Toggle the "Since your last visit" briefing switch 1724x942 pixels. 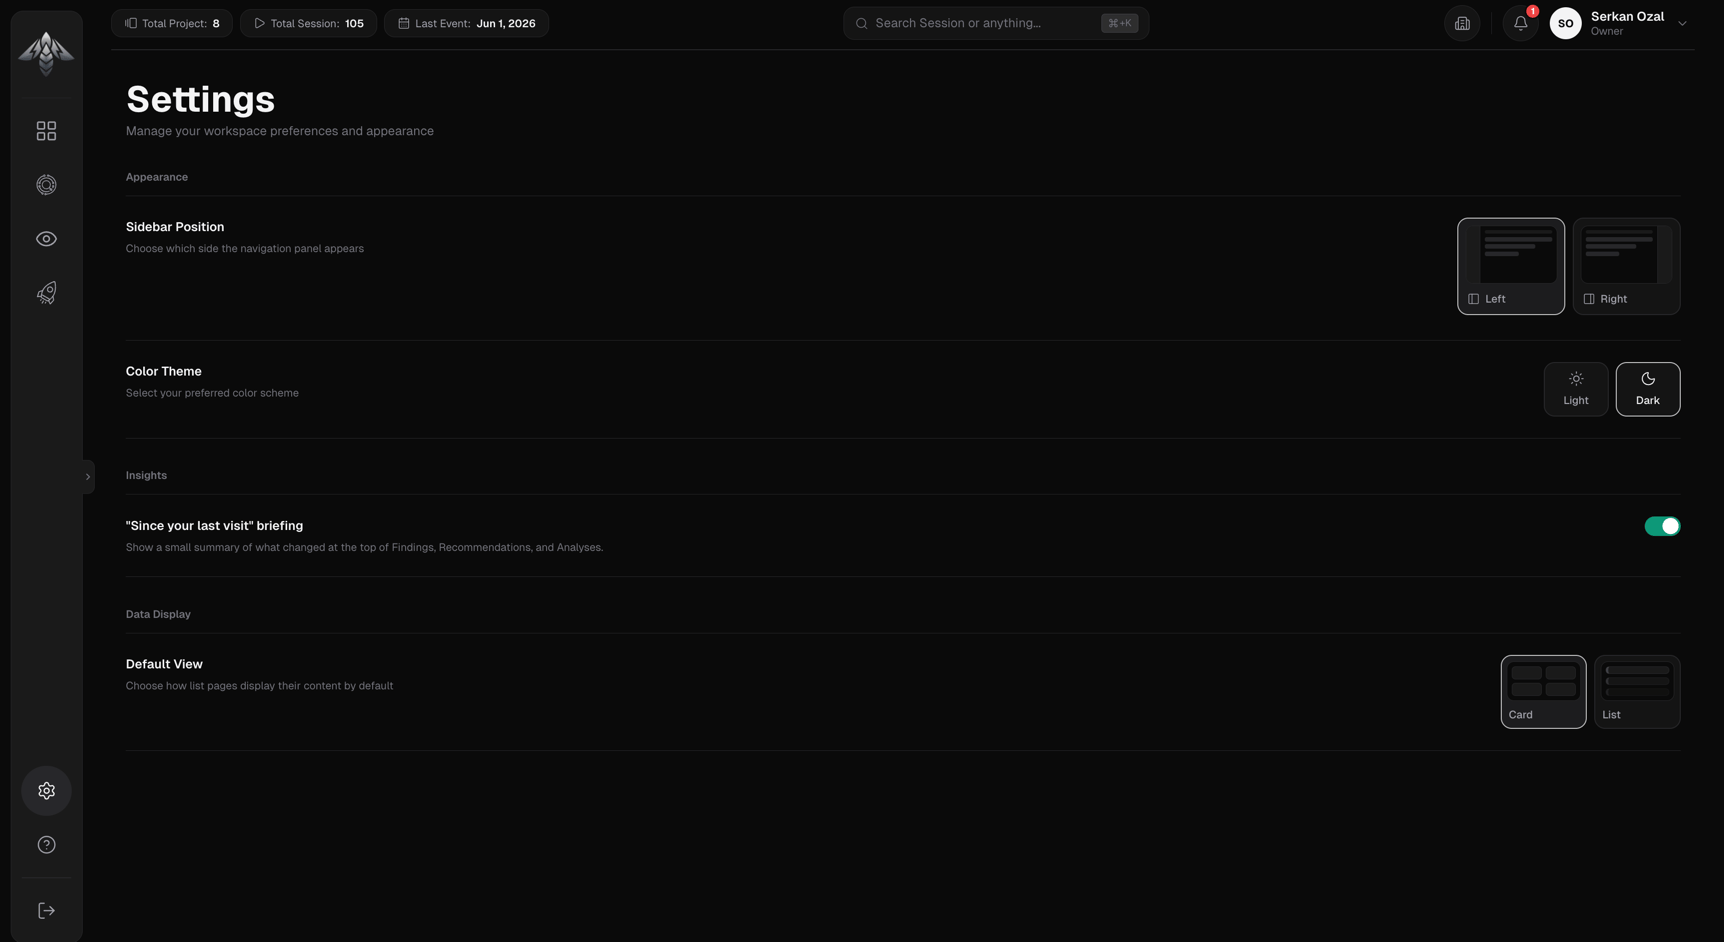pyautogui.click(x=1662, y=526)
